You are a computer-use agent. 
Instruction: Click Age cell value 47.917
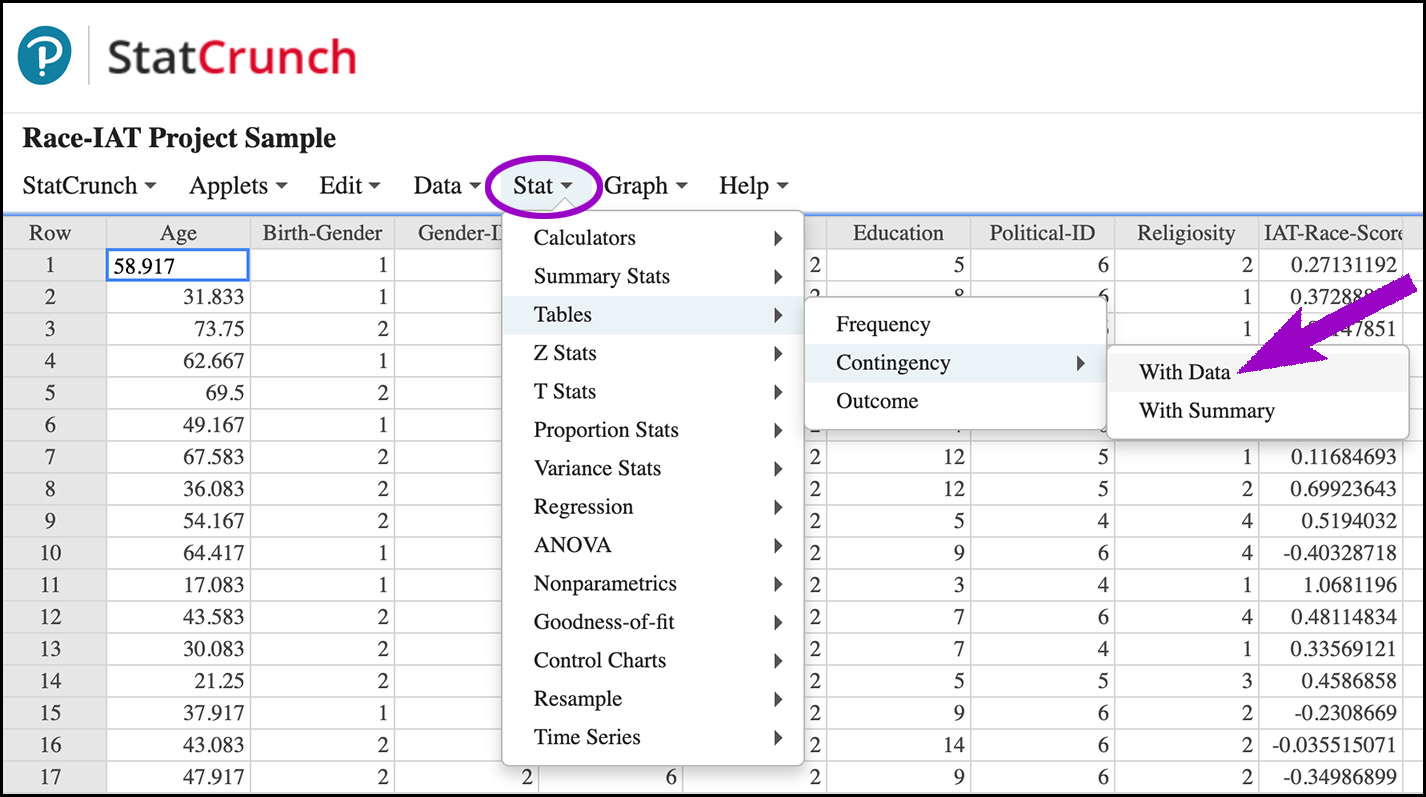(x=179, y=777)
